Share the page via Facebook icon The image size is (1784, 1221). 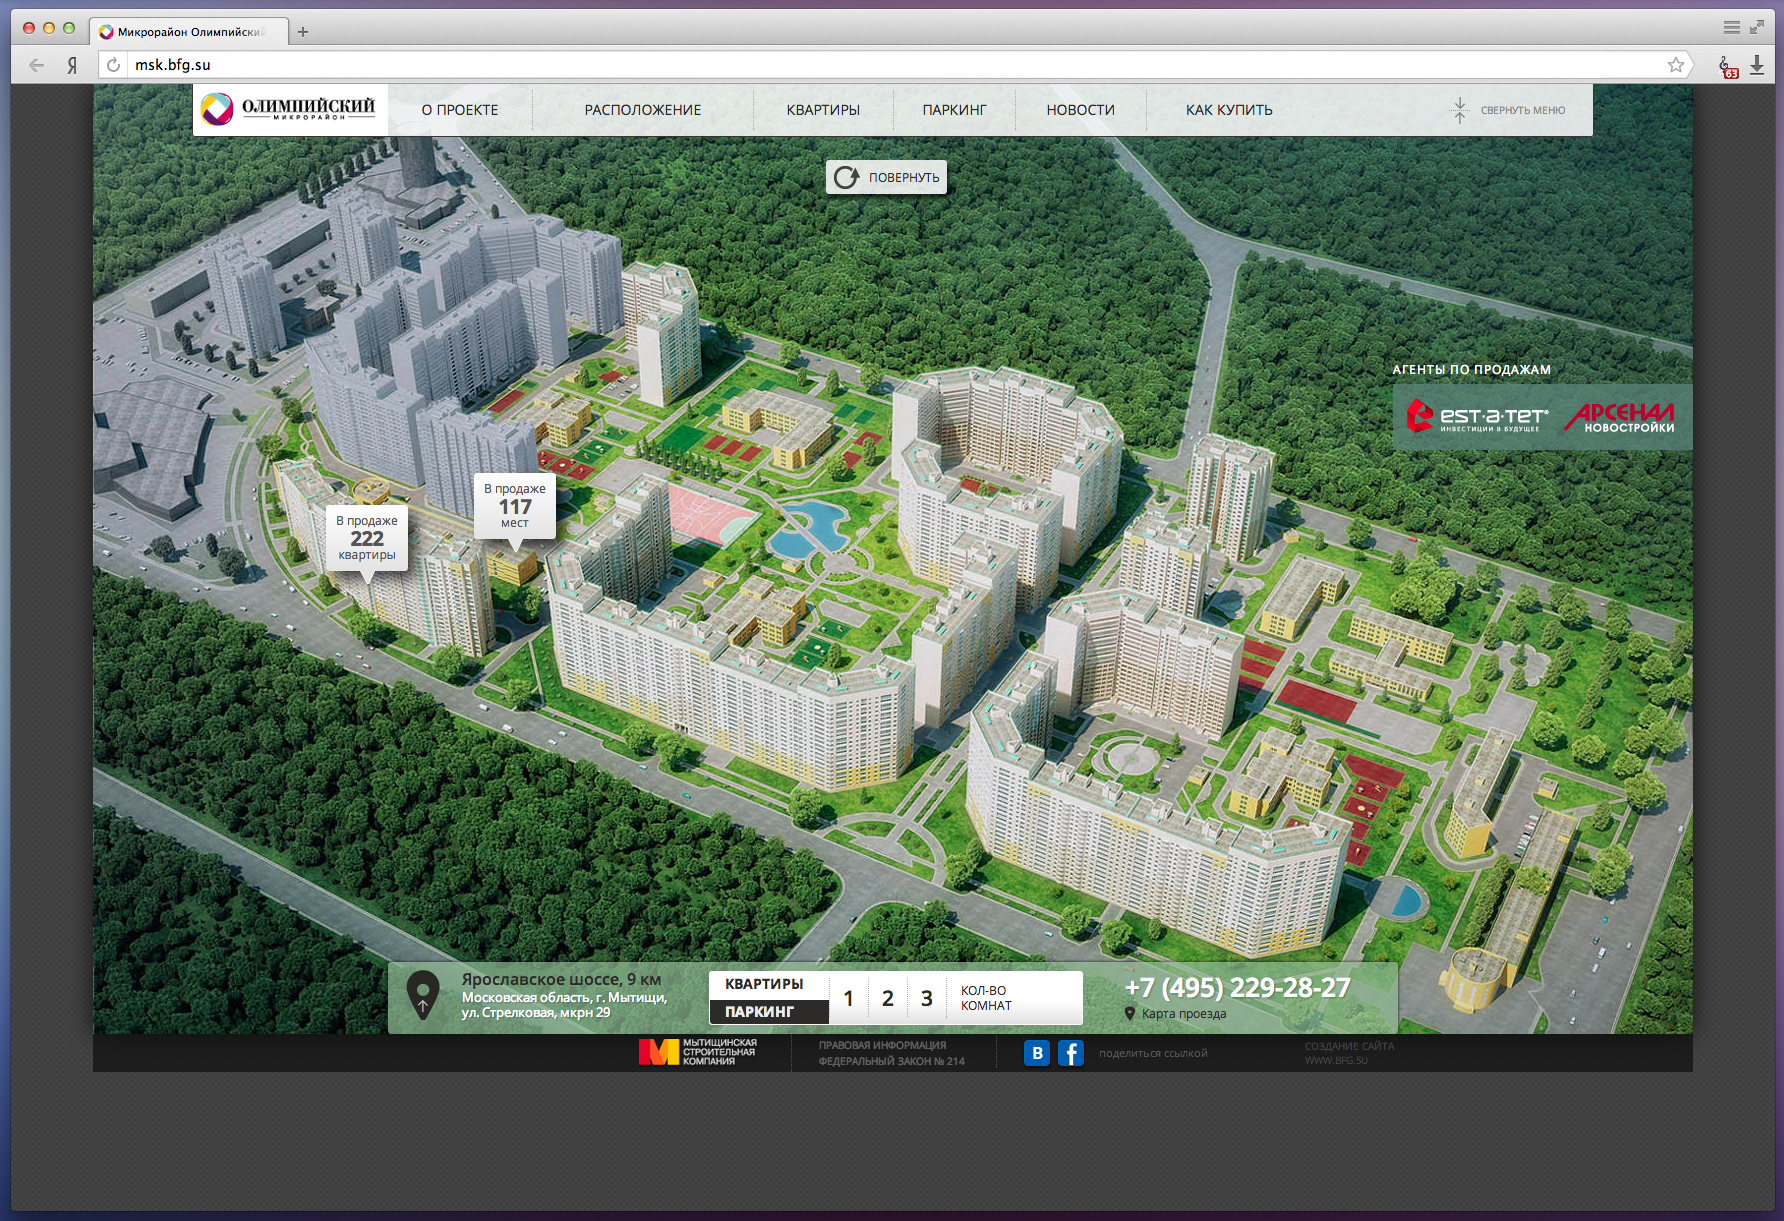click(1070, 1053)
